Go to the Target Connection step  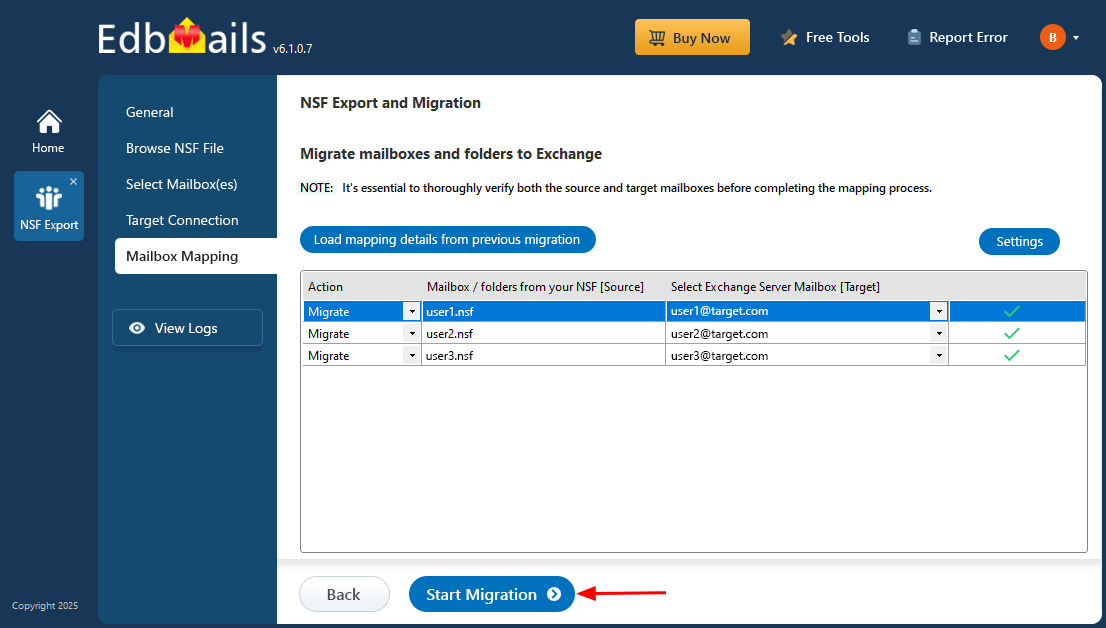click(x=182, y=220)
